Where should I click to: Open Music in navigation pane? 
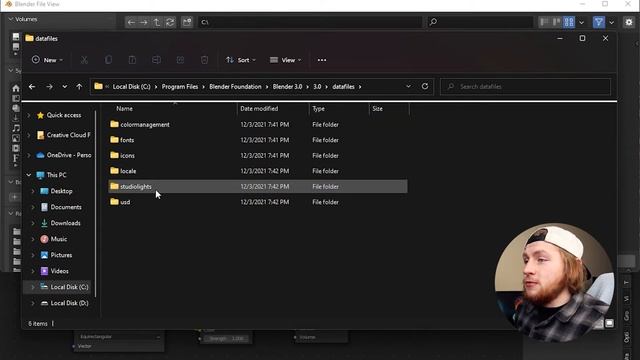click(x=58, y=239)
